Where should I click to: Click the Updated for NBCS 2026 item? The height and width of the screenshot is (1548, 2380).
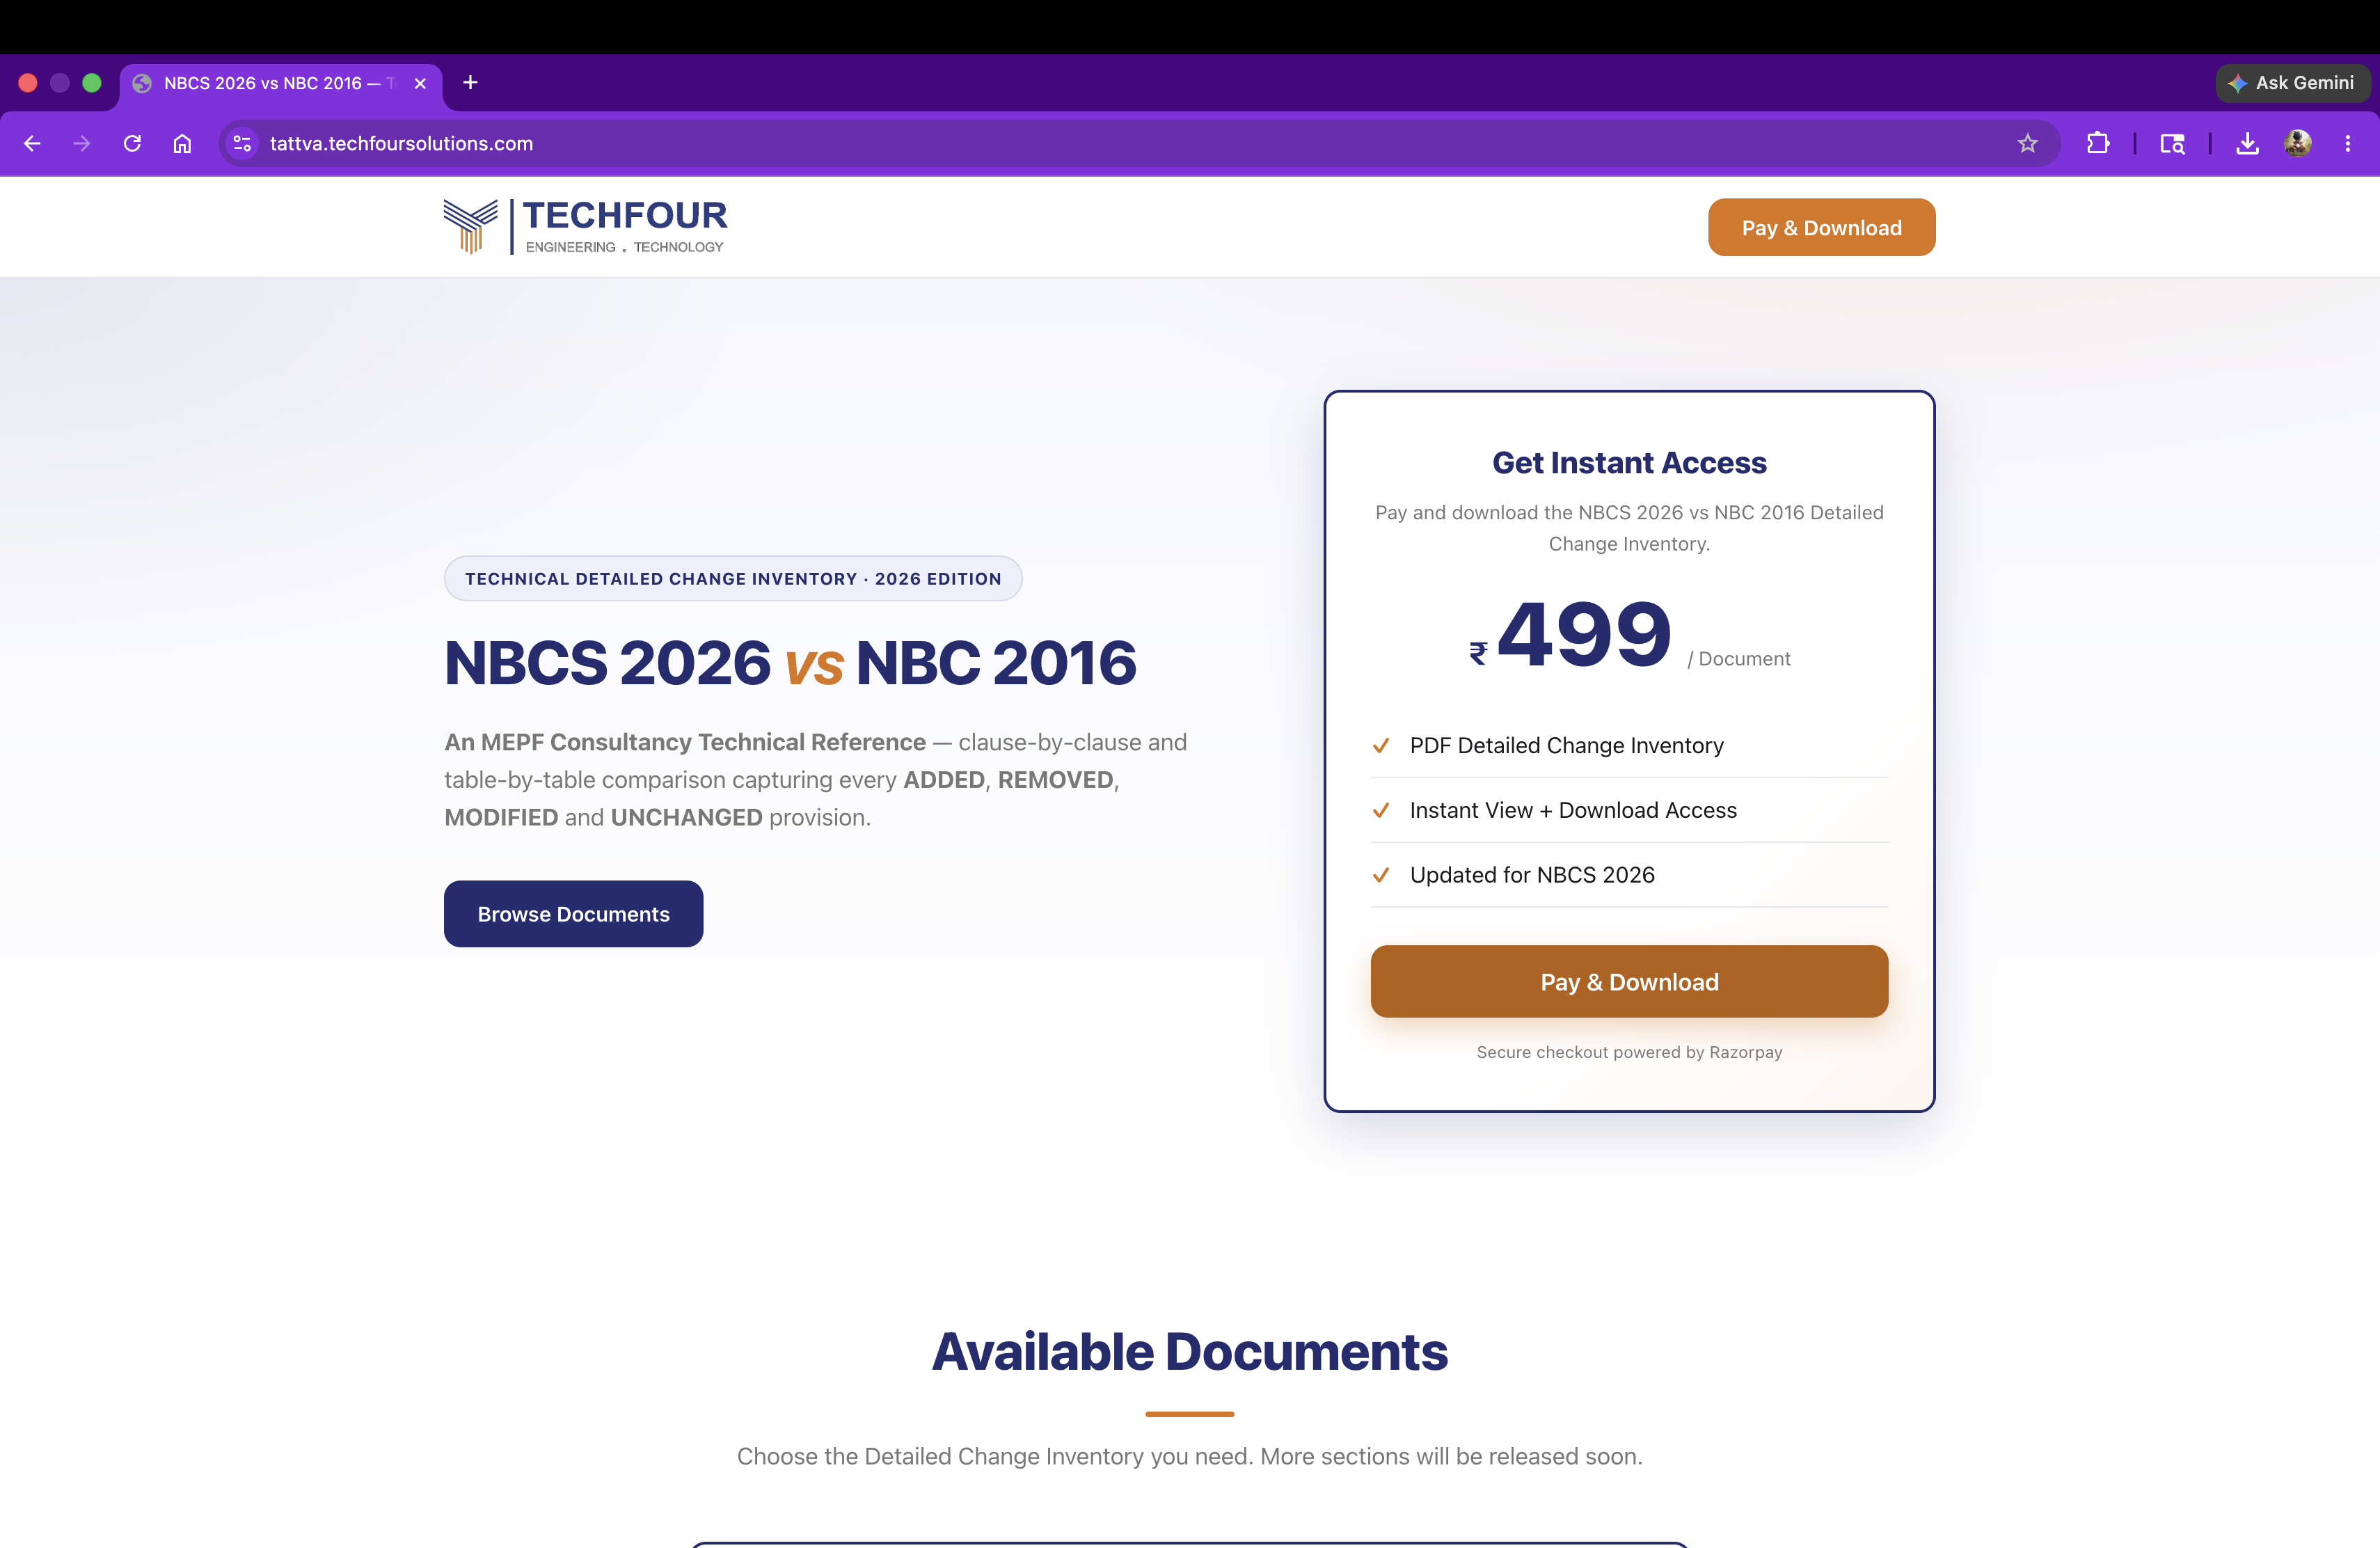(x=1532, y=875)
